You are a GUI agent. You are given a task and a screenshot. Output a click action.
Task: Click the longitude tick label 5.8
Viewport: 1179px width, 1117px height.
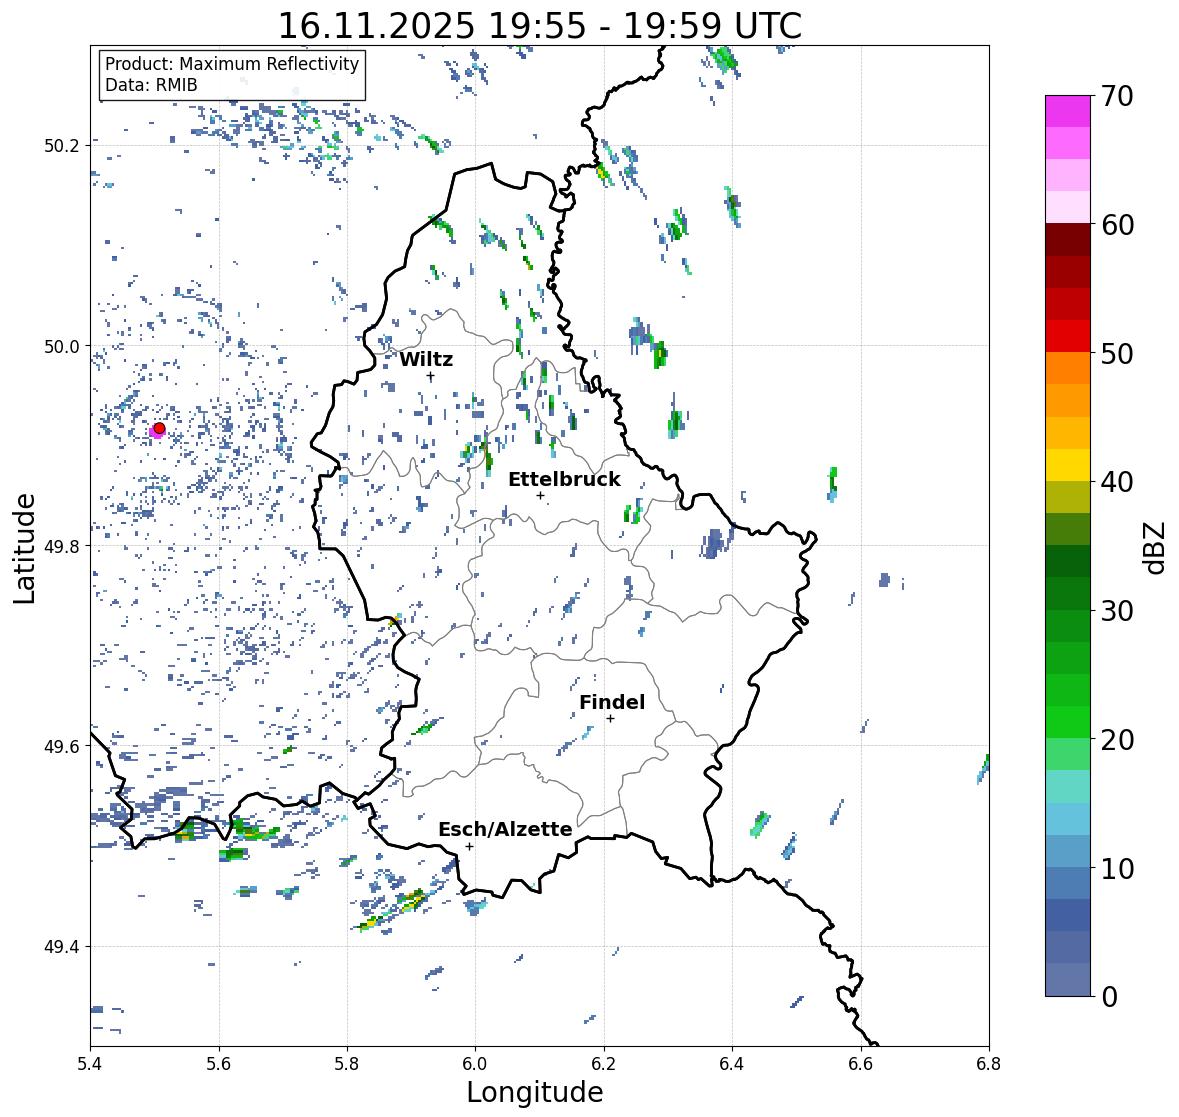click(x=347, y=1063)
